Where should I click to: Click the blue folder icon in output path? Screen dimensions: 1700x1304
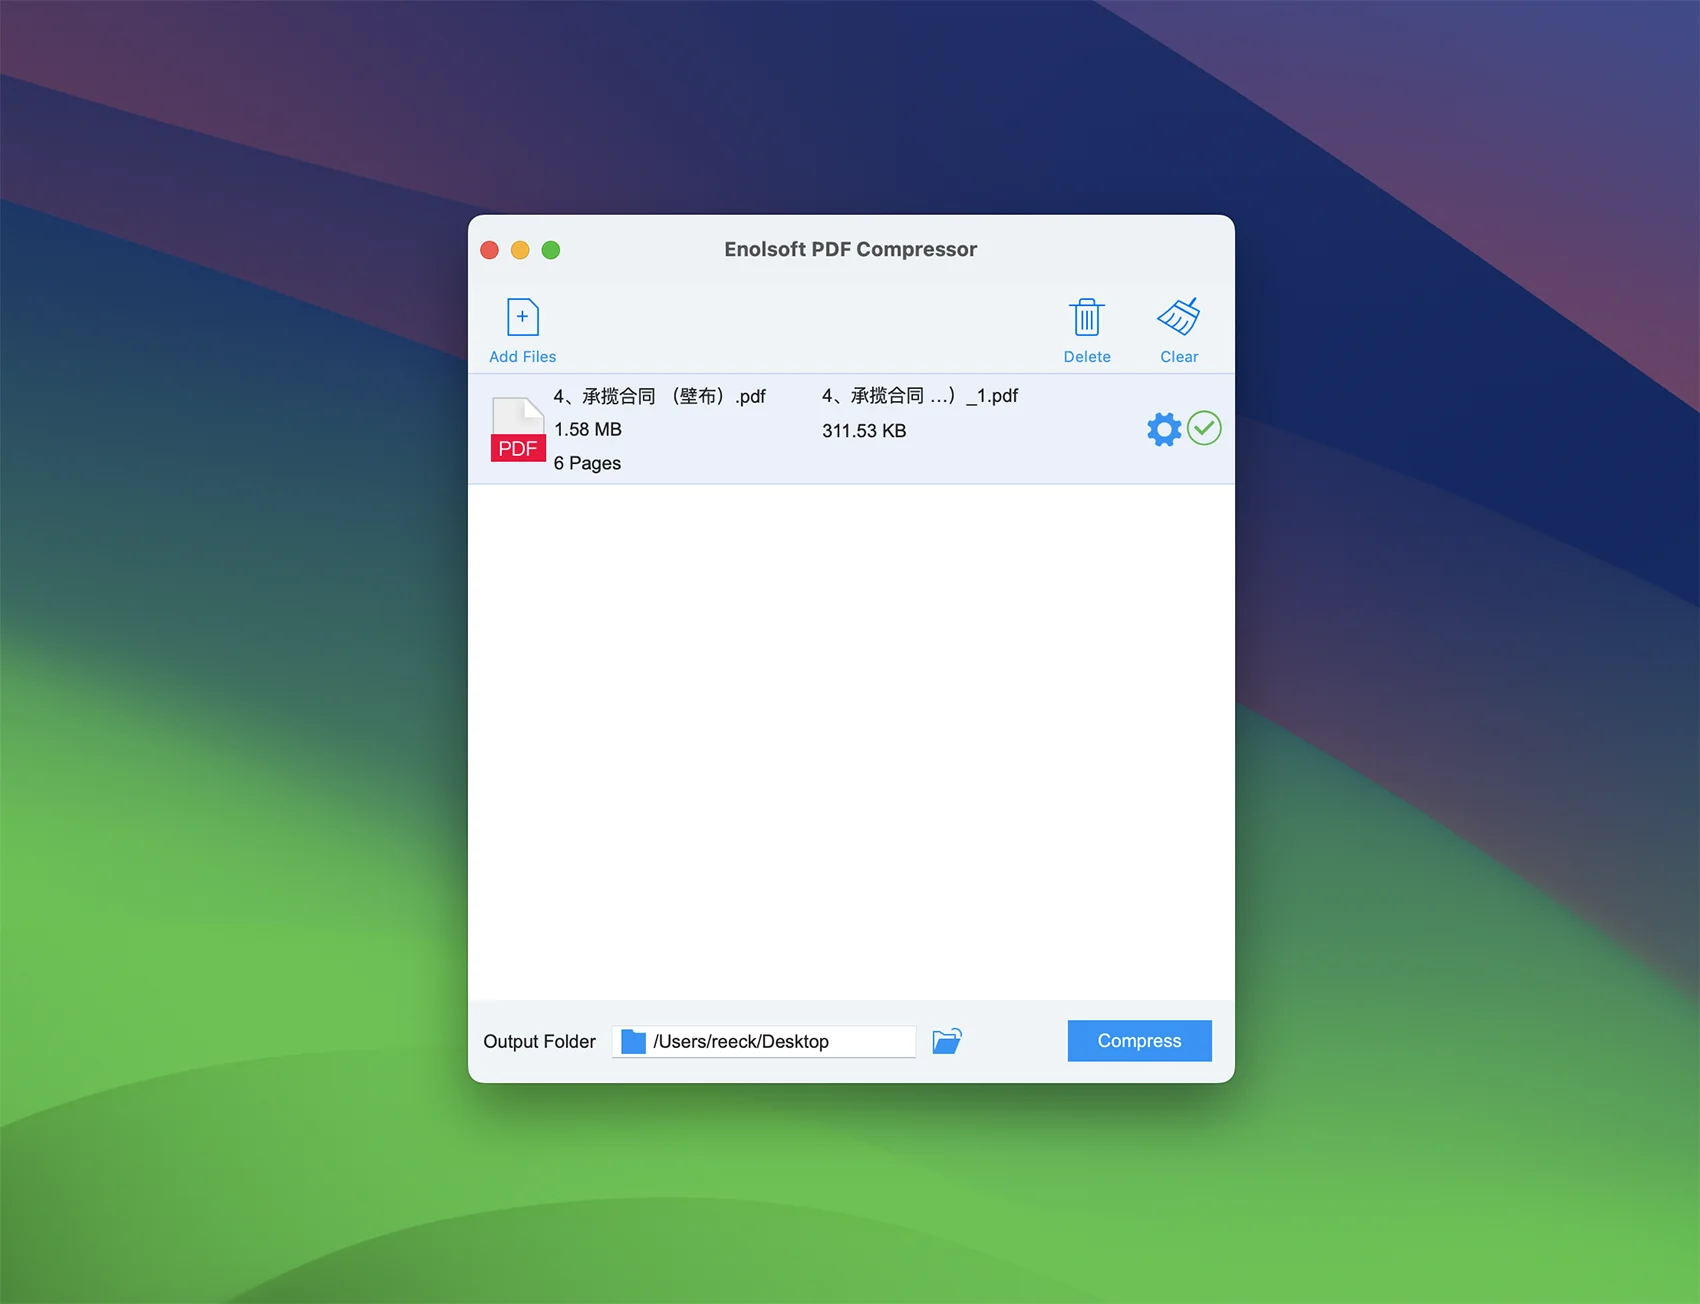point(633,1041)
